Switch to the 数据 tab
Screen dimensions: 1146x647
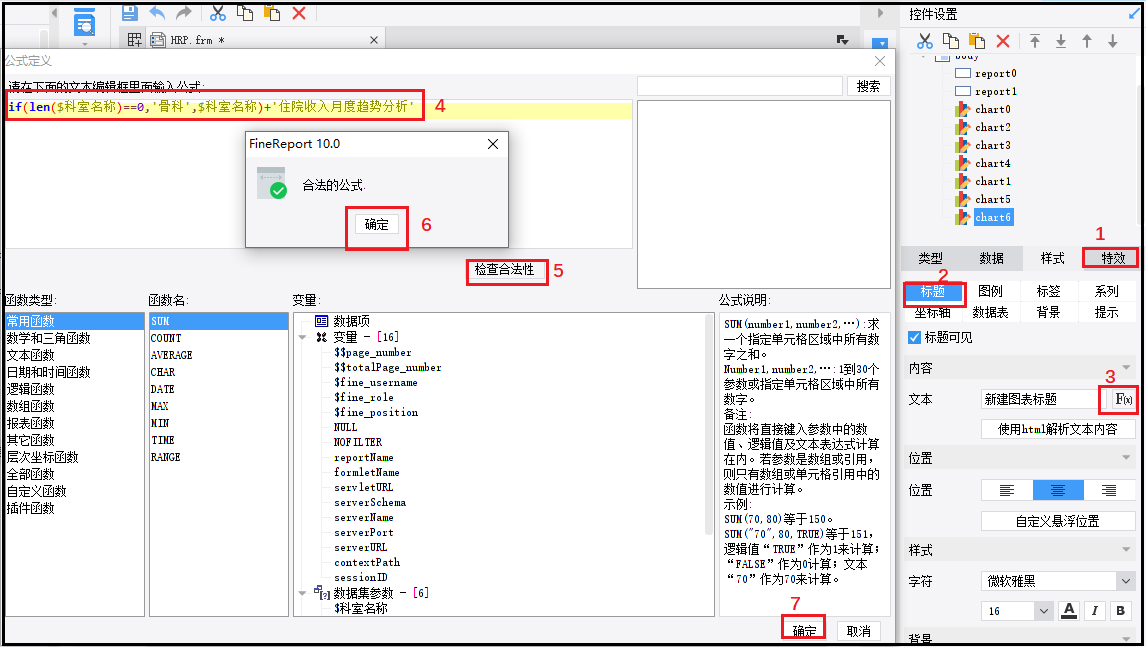(x=991, y=258)
